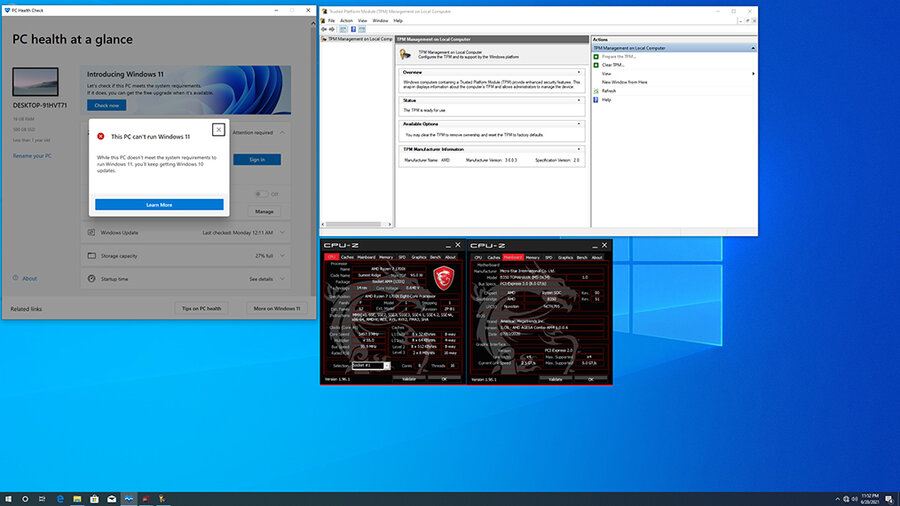Click the back arrow in TPM toolbar

click(323, 29)
